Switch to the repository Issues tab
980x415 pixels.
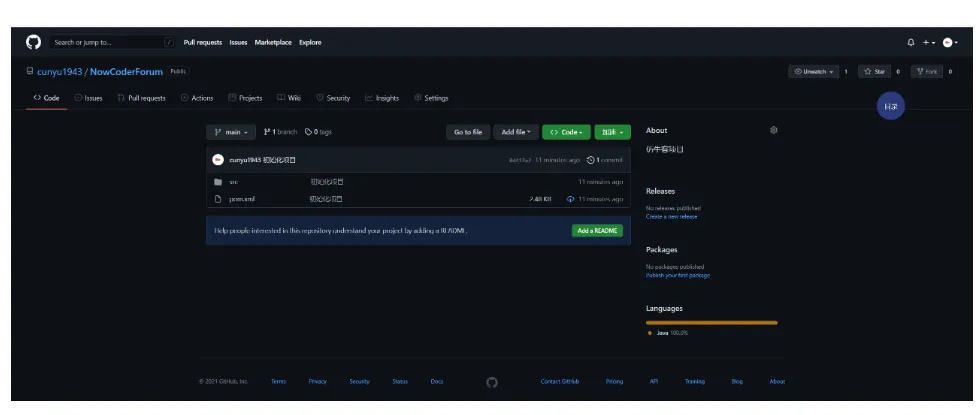coord(88,98)
